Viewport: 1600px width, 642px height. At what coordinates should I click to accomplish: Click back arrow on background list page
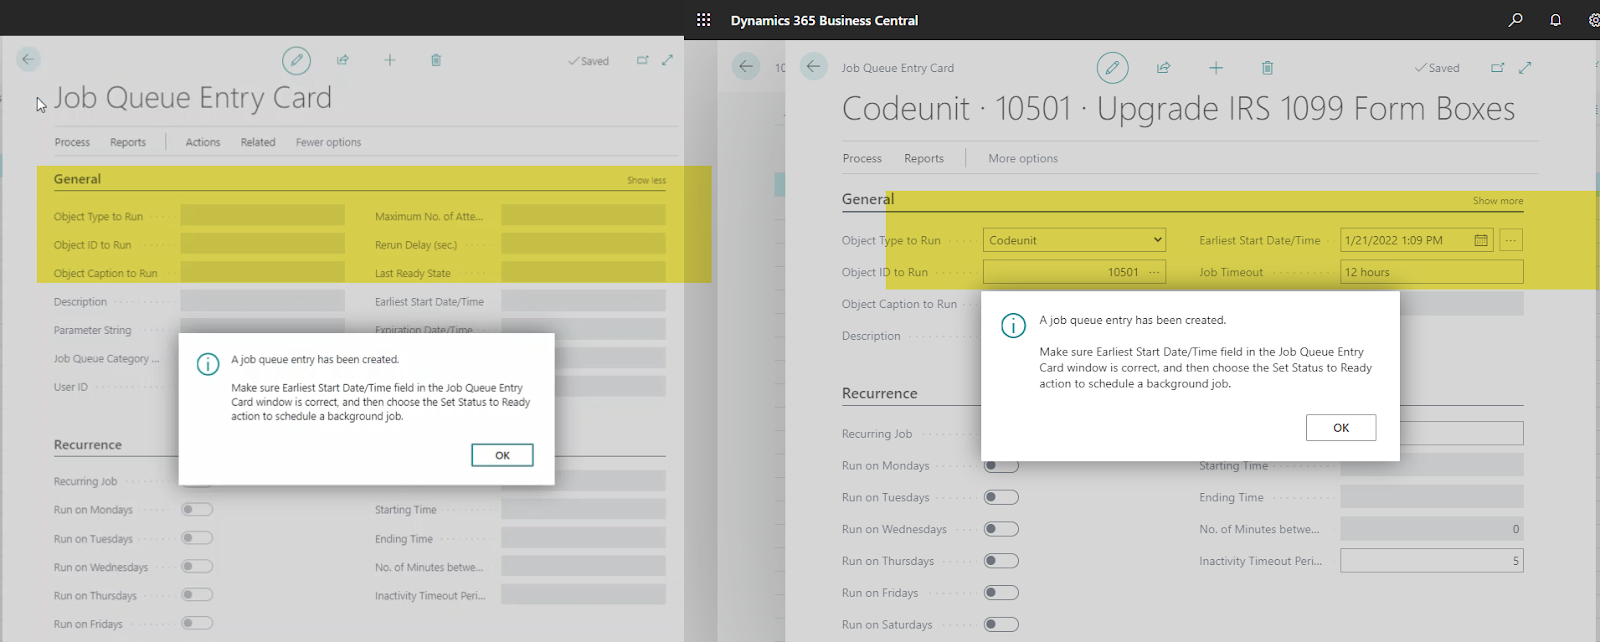(x=746, y=67)
